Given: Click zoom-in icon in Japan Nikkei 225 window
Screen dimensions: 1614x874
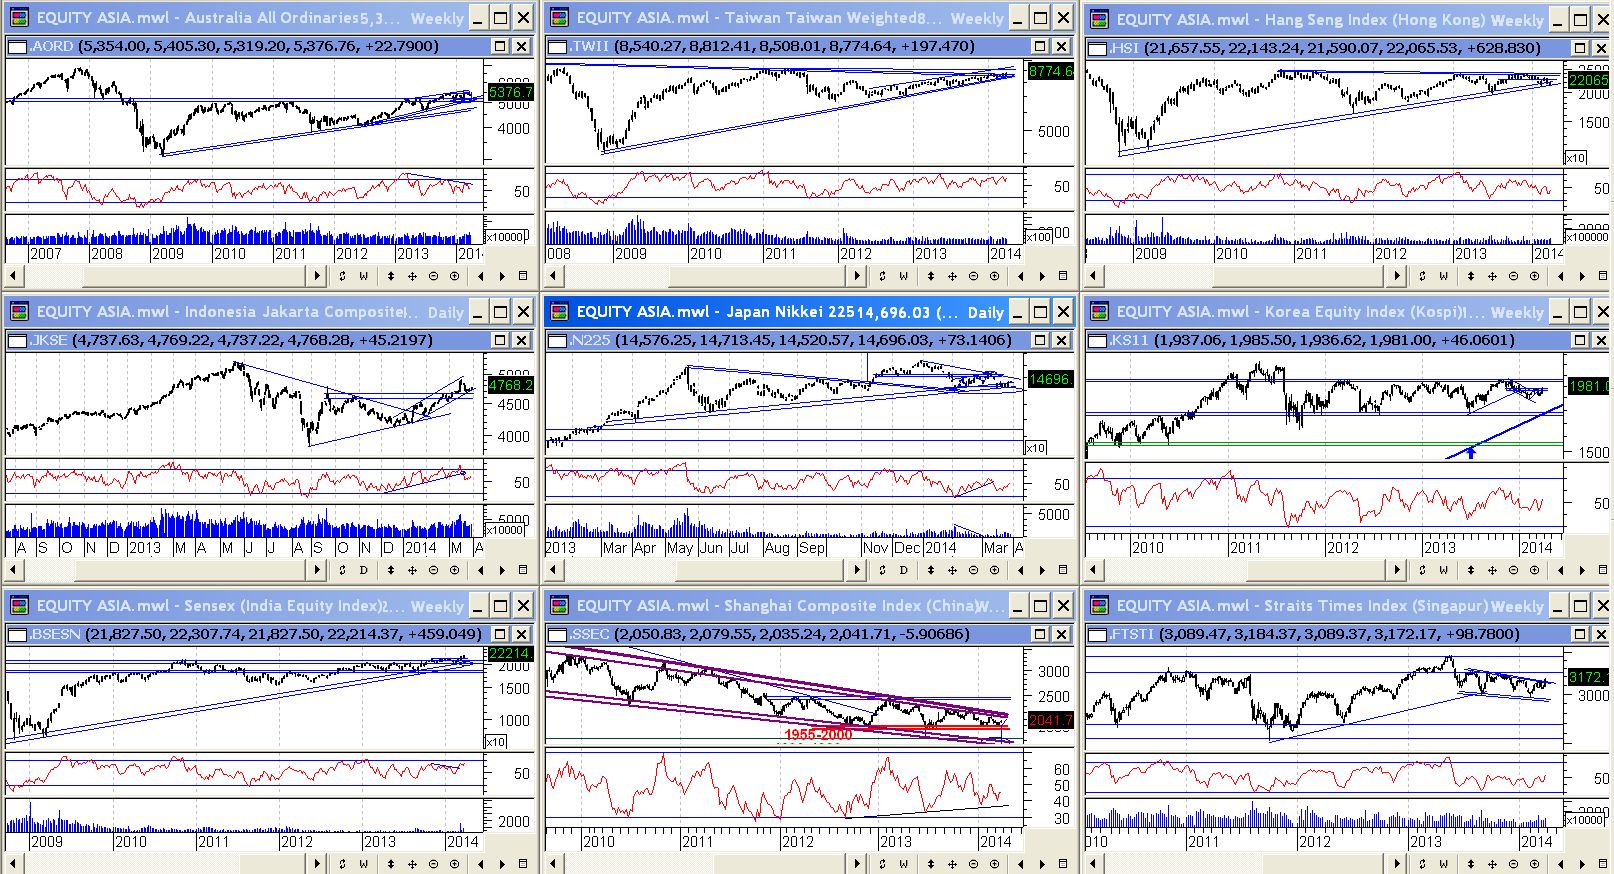Looking at the screenshot, I should (994, 570).
